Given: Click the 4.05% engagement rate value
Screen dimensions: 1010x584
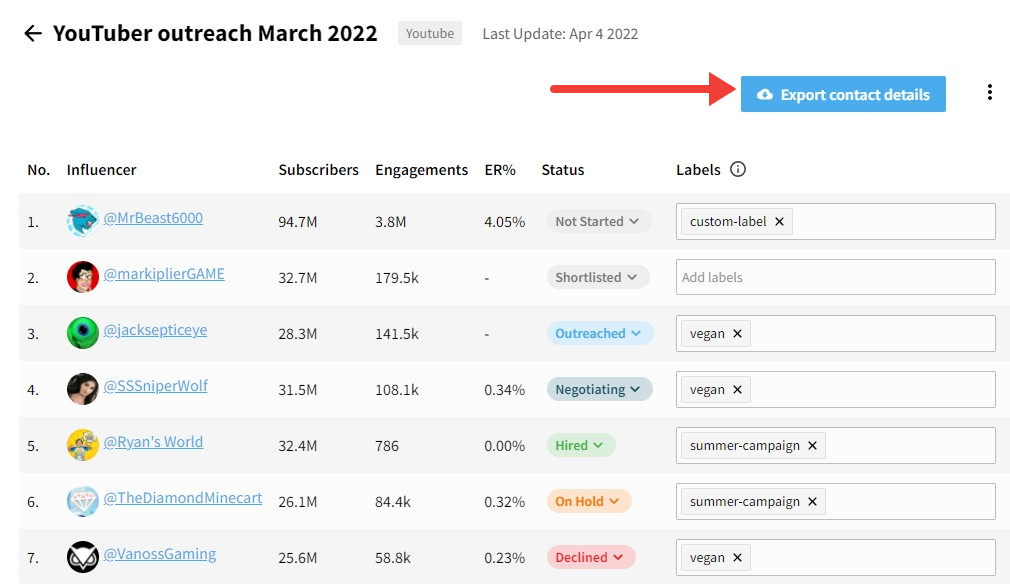Looking at the screenshot, I should [x=504, y=222].
